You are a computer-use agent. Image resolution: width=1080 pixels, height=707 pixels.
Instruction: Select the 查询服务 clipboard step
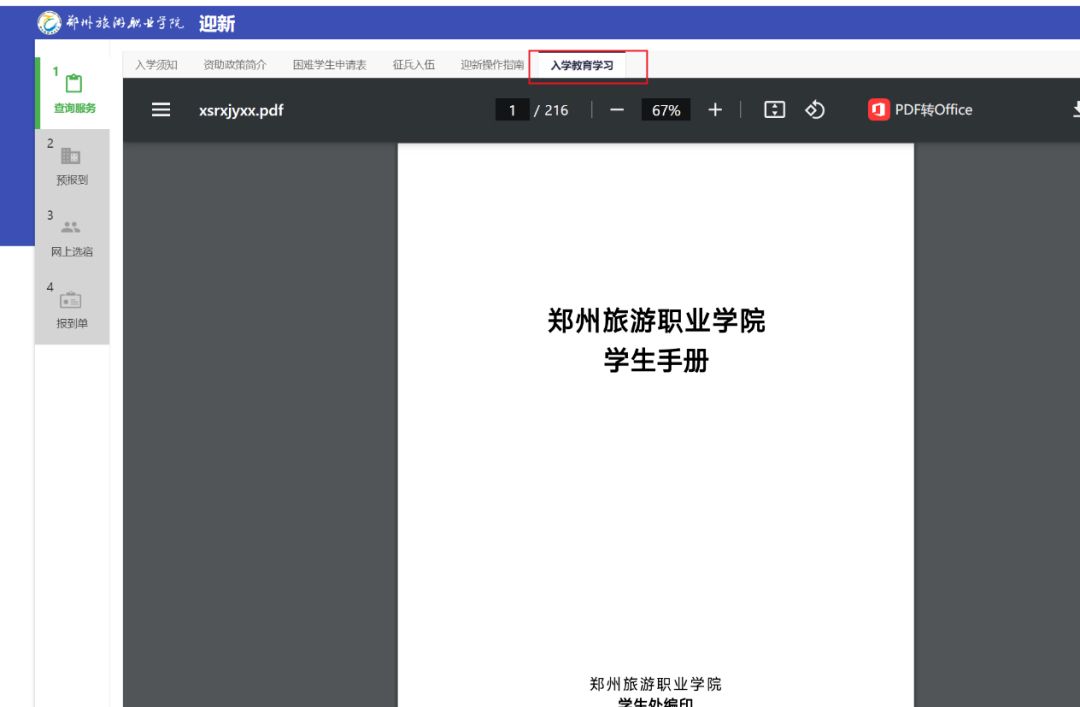[x=74, y=92]
